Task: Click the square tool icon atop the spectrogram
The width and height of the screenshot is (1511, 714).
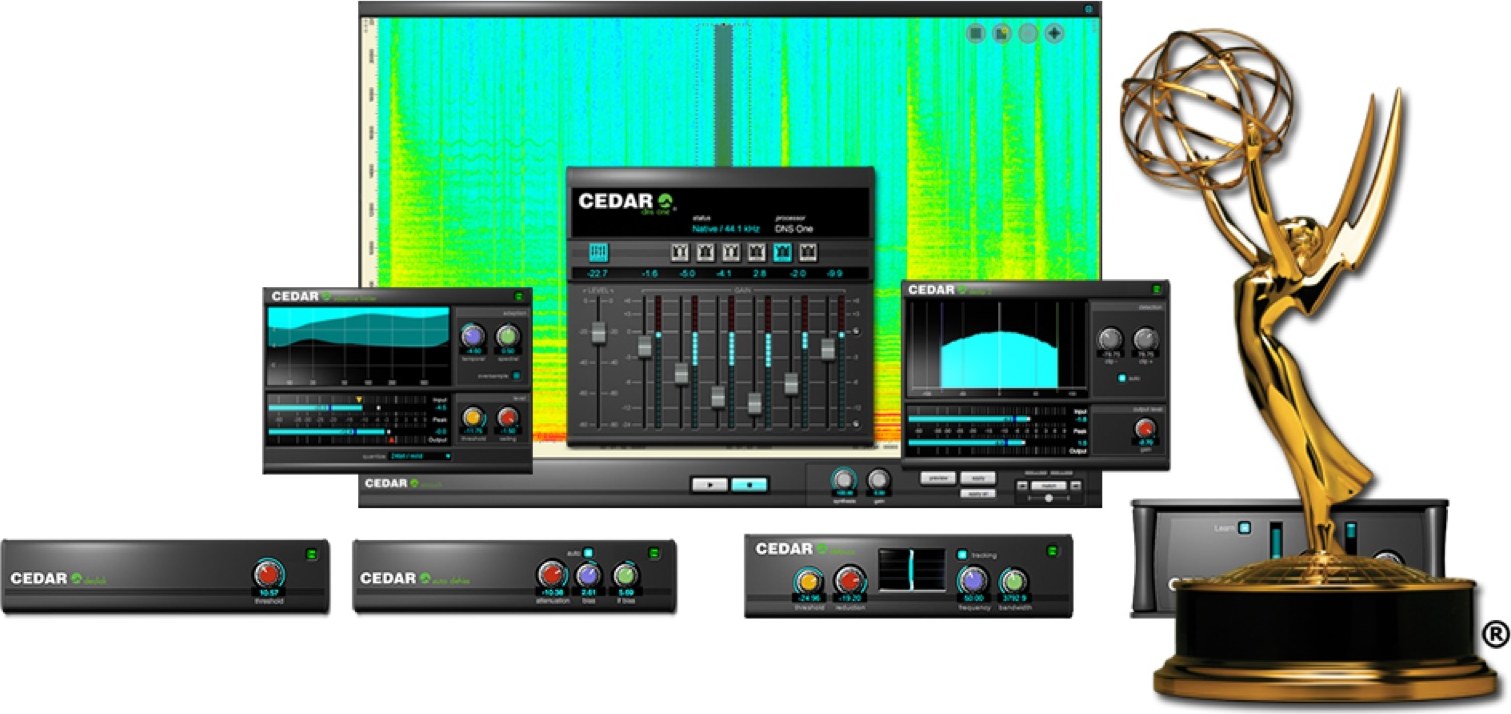Action: click(977, 34)
